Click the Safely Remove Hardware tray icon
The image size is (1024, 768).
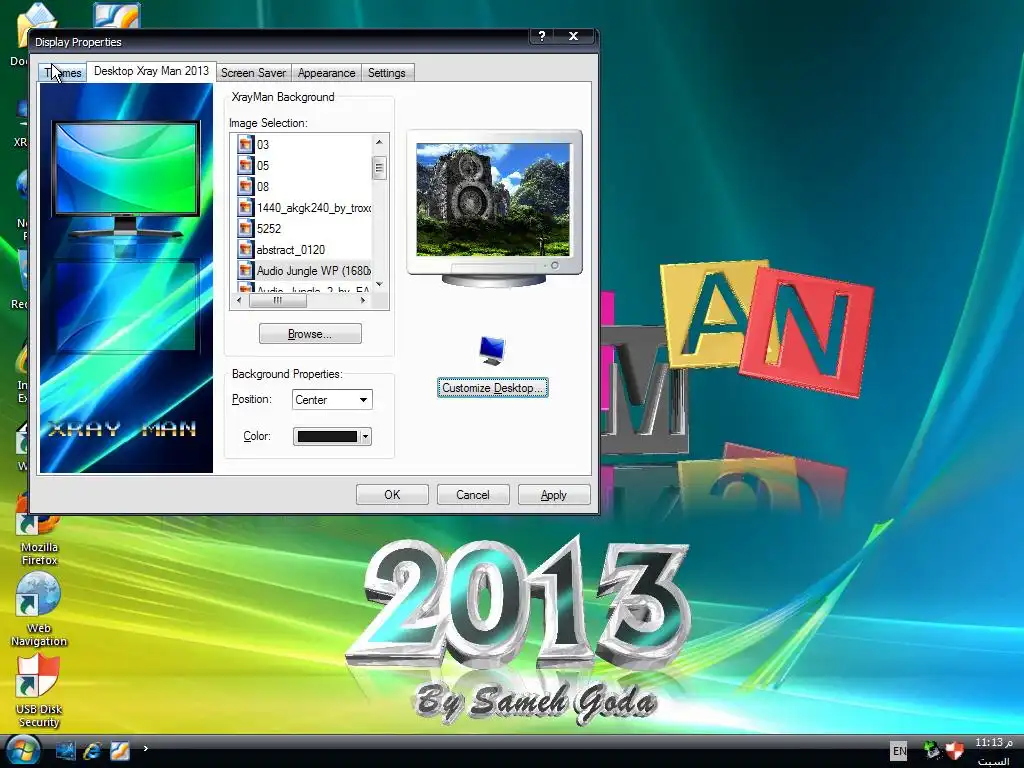pos(932,750)
